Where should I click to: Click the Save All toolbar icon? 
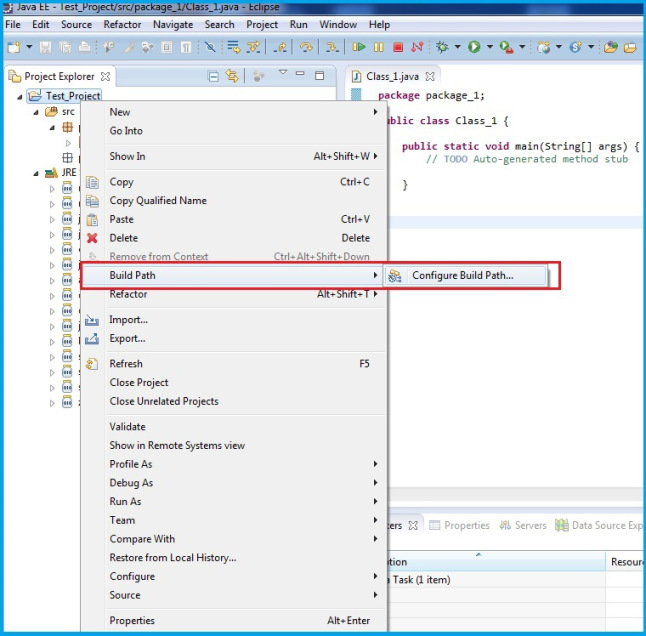[x=65, y=47]
